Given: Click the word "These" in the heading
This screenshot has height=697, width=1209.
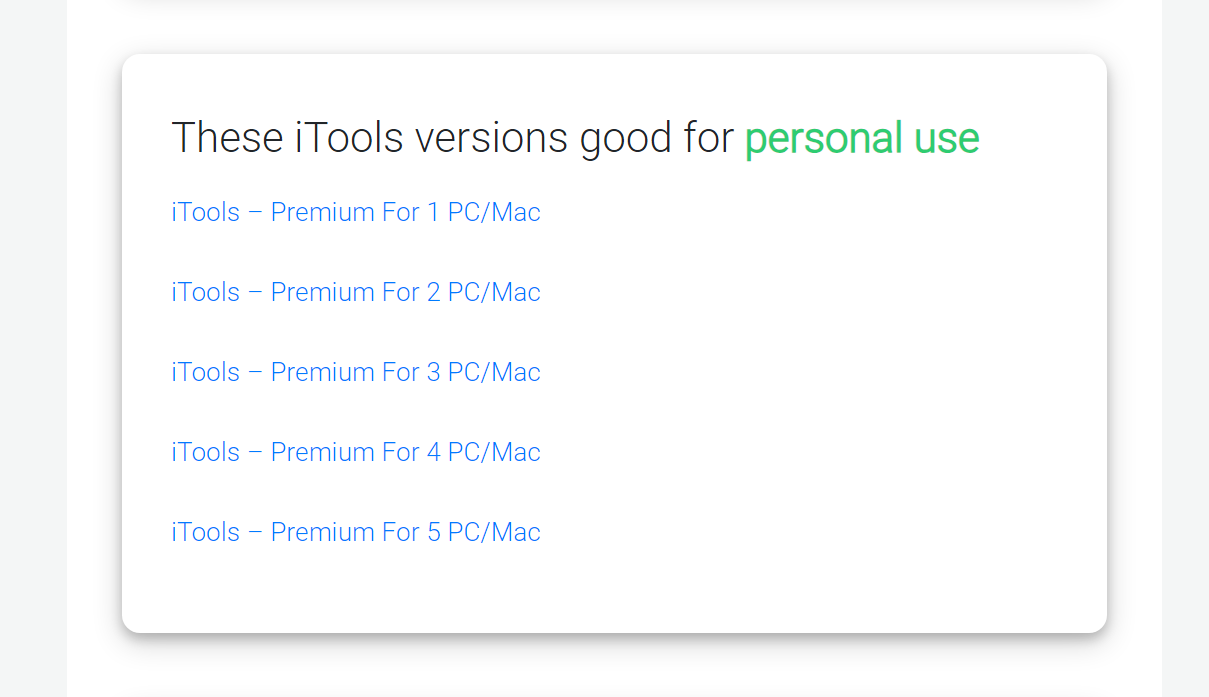Looking at the screenshot, I should pyautogui.click(x=227, y=138).
